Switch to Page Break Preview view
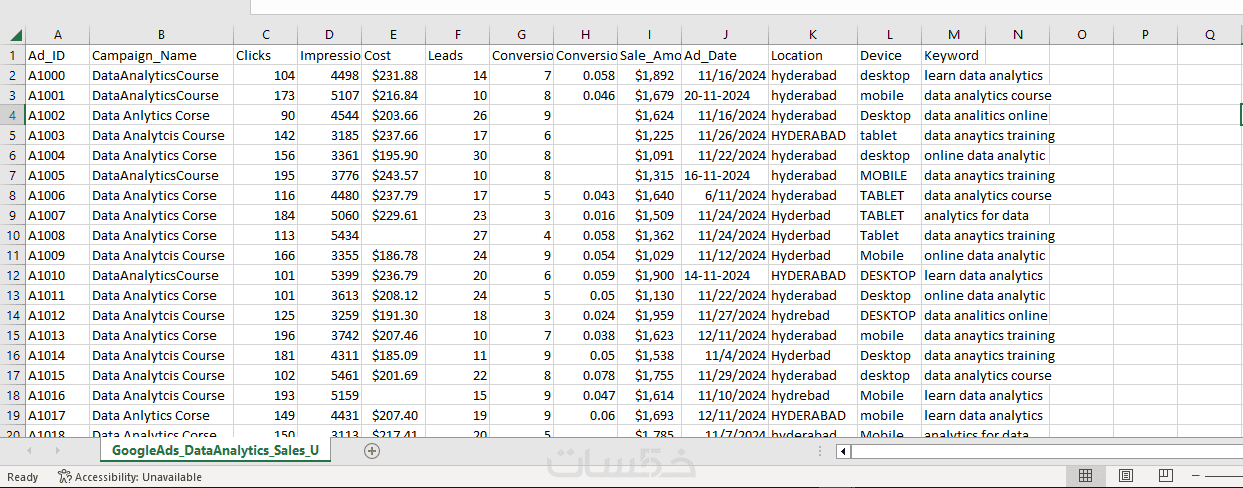 (x=1165, y=476)
